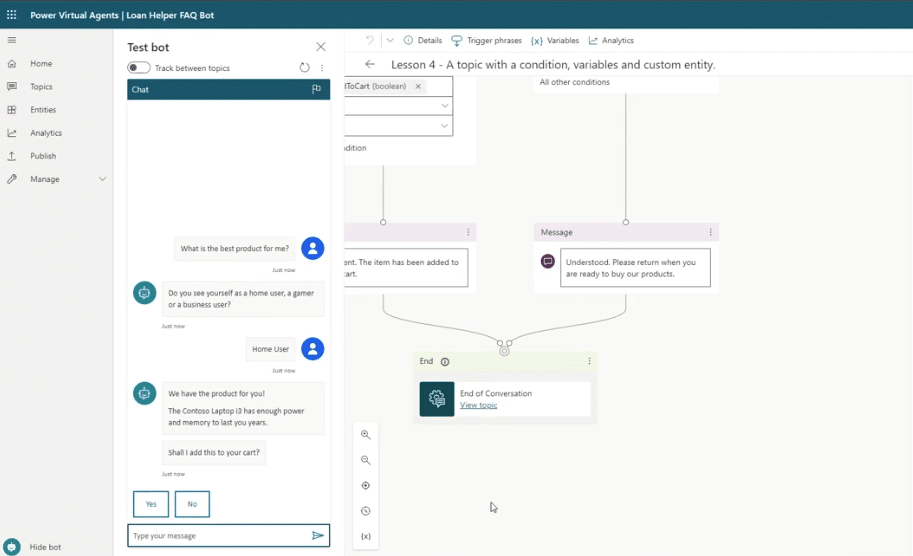Image resolution: width=913 pixels, height=556 pixels.
Task: Expand the Manage section chevron
Action: [x=102, y=179]
